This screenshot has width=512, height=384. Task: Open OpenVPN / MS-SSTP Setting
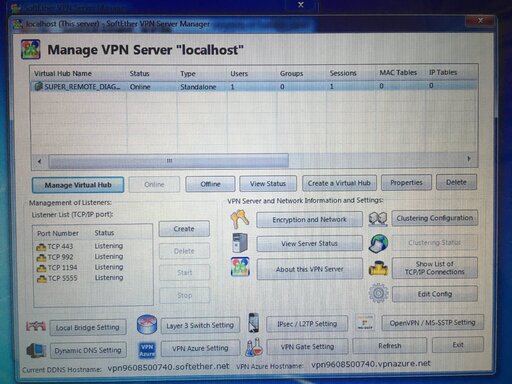[x=432, y=323]
